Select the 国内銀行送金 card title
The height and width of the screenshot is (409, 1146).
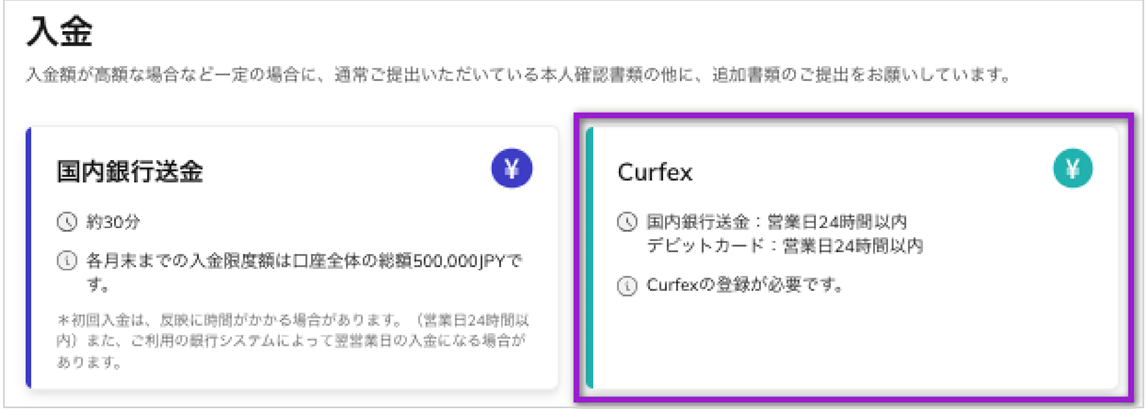pyautogui.click(x=129, y=172)
